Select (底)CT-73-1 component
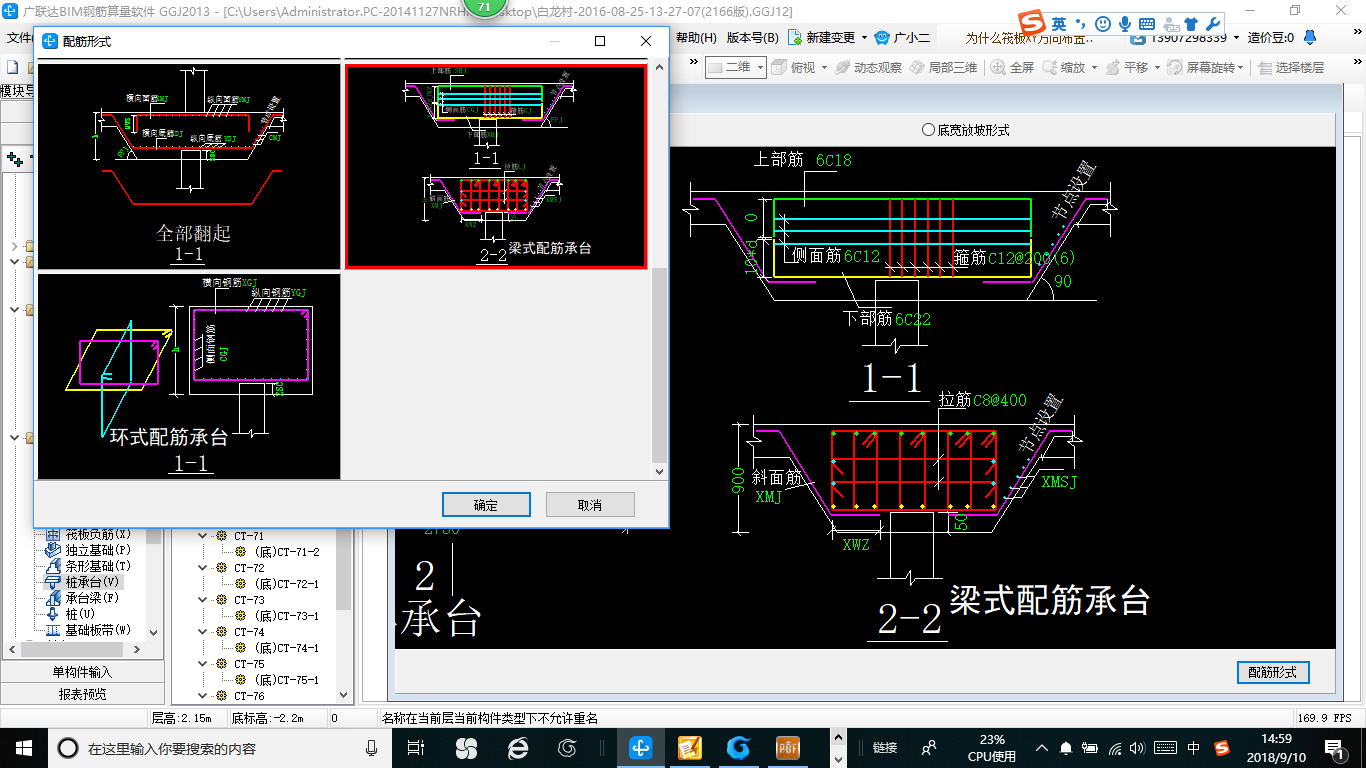Image resolution: width=1366 pixels, height=768 pixels. (x=286, y=616)
